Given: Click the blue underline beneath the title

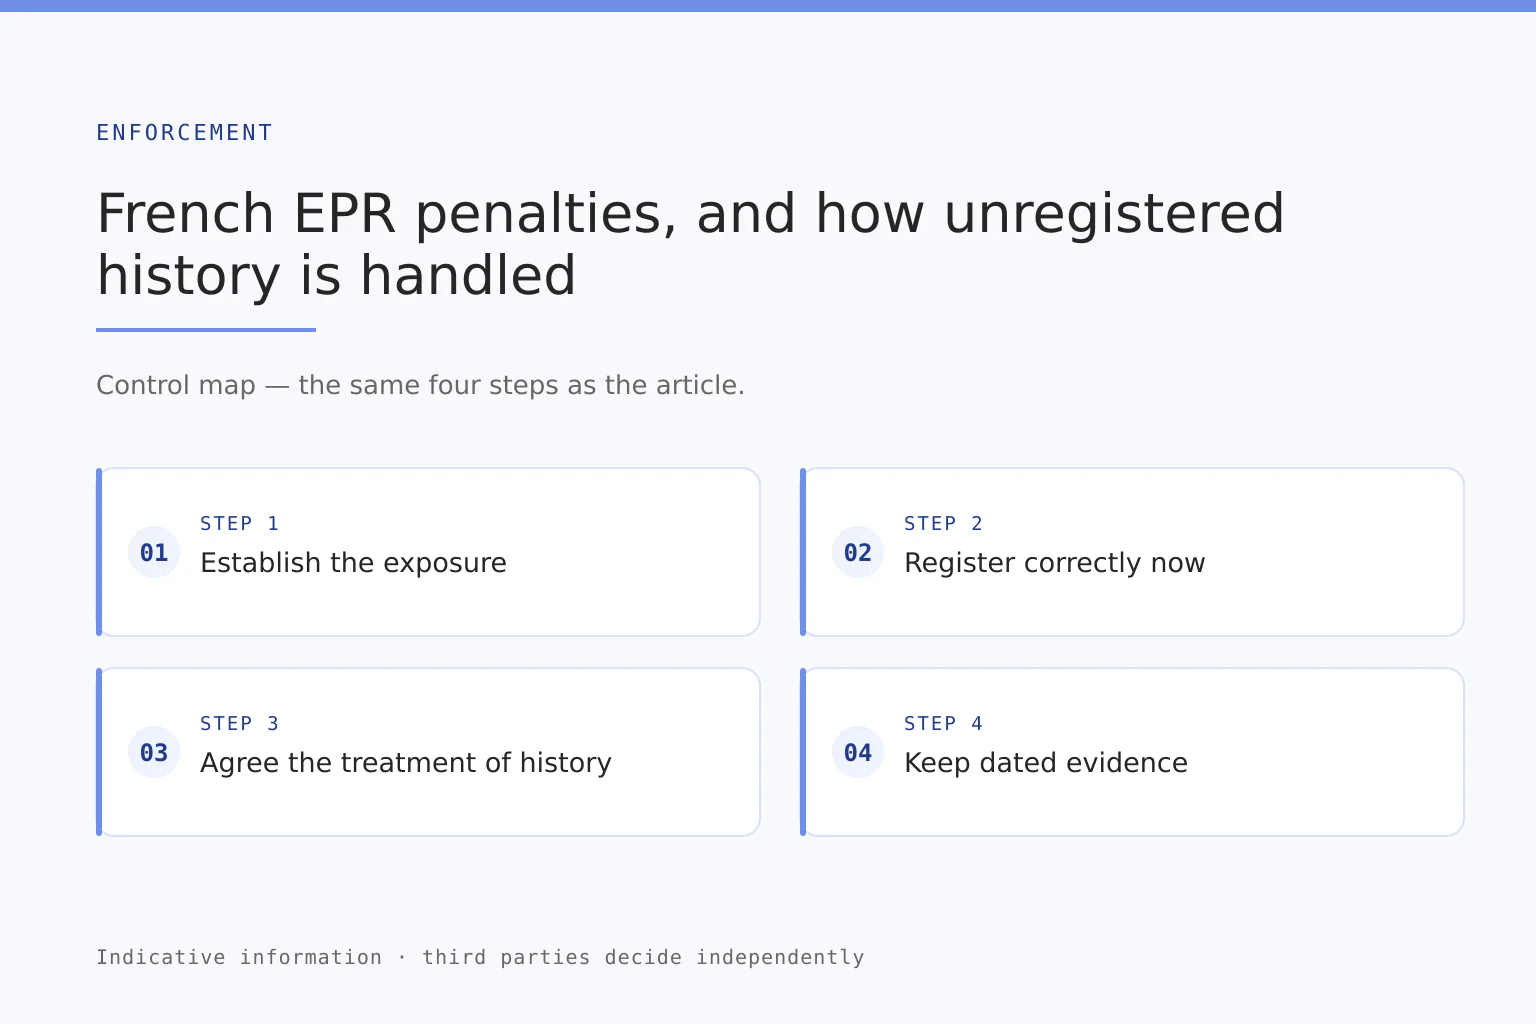Looking at the screenshot, I should pyautogui.click(x=206, y=329).
